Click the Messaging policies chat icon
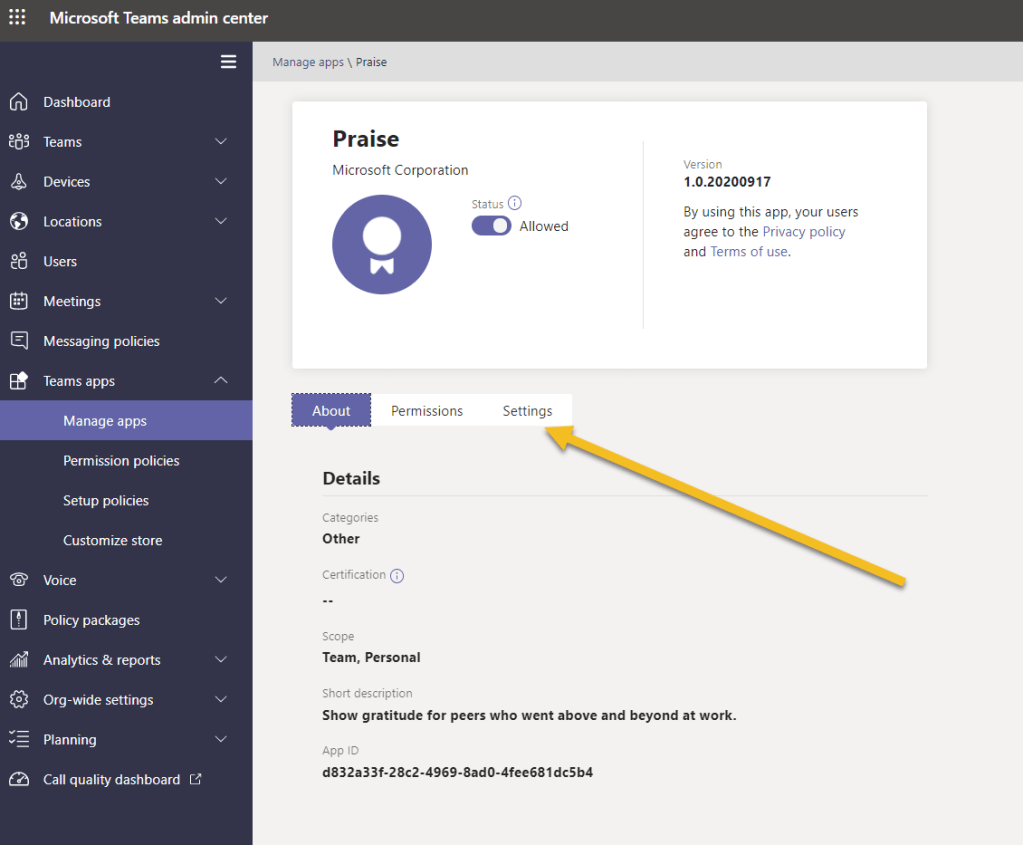The image size is (1023, 845). (x=18, y=341)
